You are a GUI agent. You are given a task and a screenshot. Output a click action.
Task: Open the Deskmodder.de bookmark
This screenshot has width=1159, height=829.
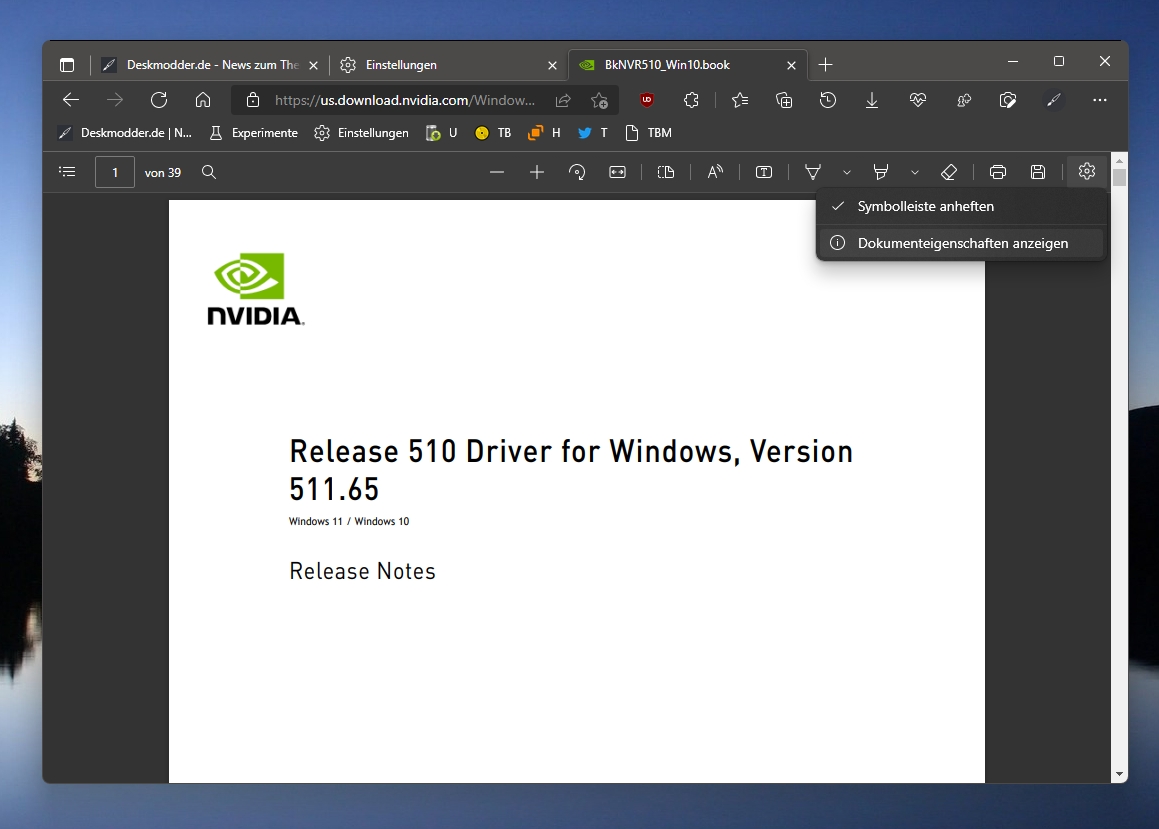125,133
